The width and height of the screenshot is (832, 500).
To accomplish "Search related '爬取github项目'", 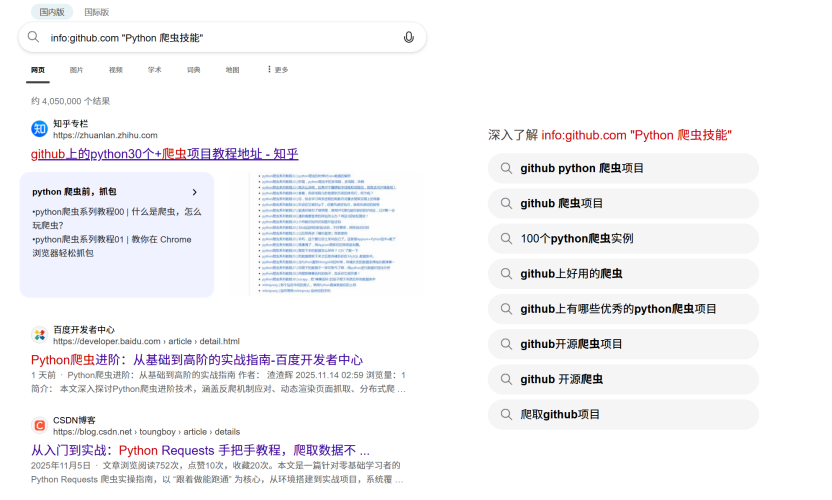I will (x=623, y=414).
